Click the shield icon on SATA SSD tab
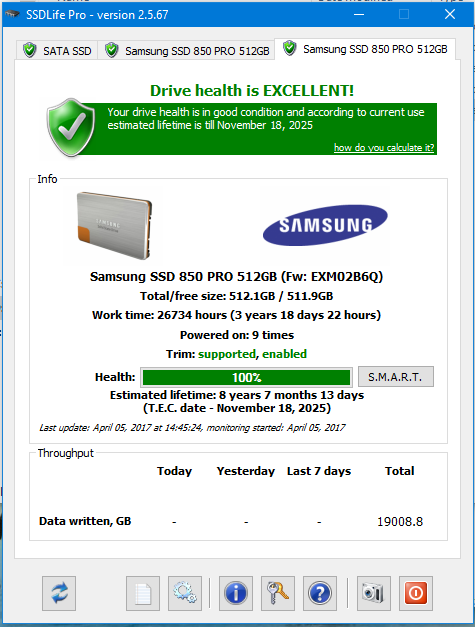The height and width of the screenshot is (627, 475). point(30,50)
